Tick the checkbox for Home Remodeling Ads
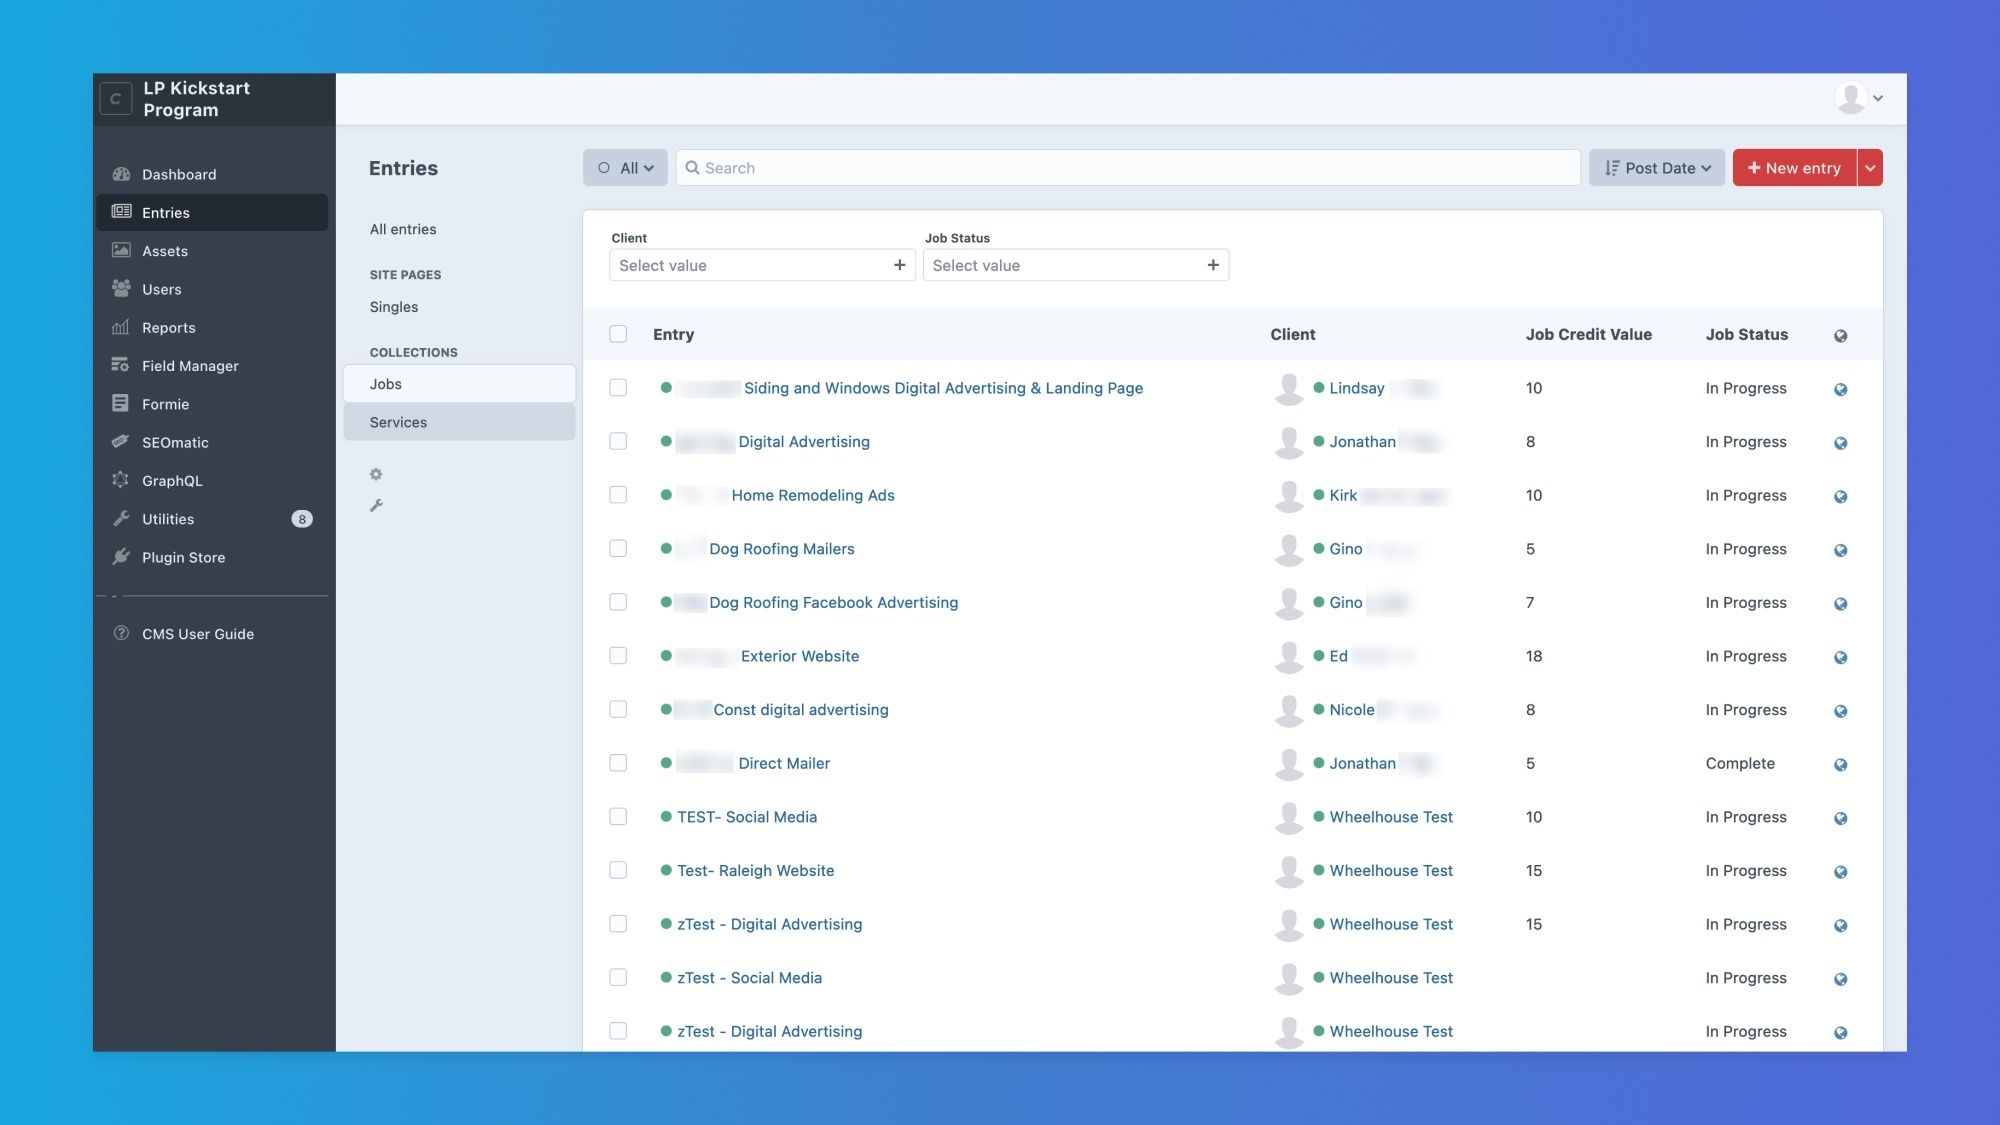This screenshot has width=2000, height=1125. tap(618, 495)
